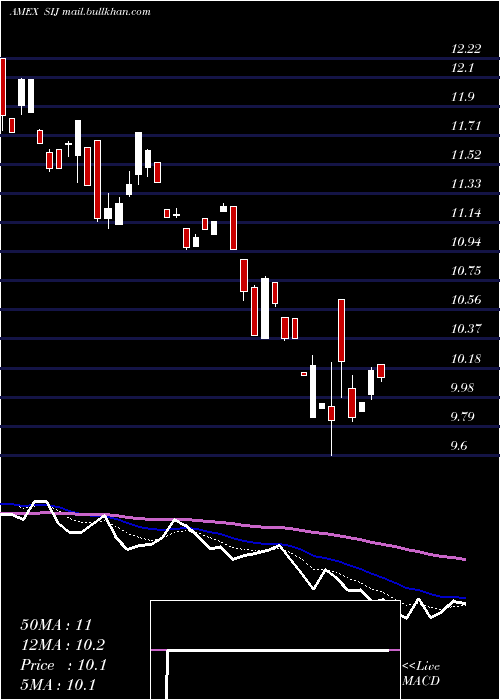This screenshot has width=500, height=700.
Task: Click the 12.22 price axis label
Action: coord(466,49)
